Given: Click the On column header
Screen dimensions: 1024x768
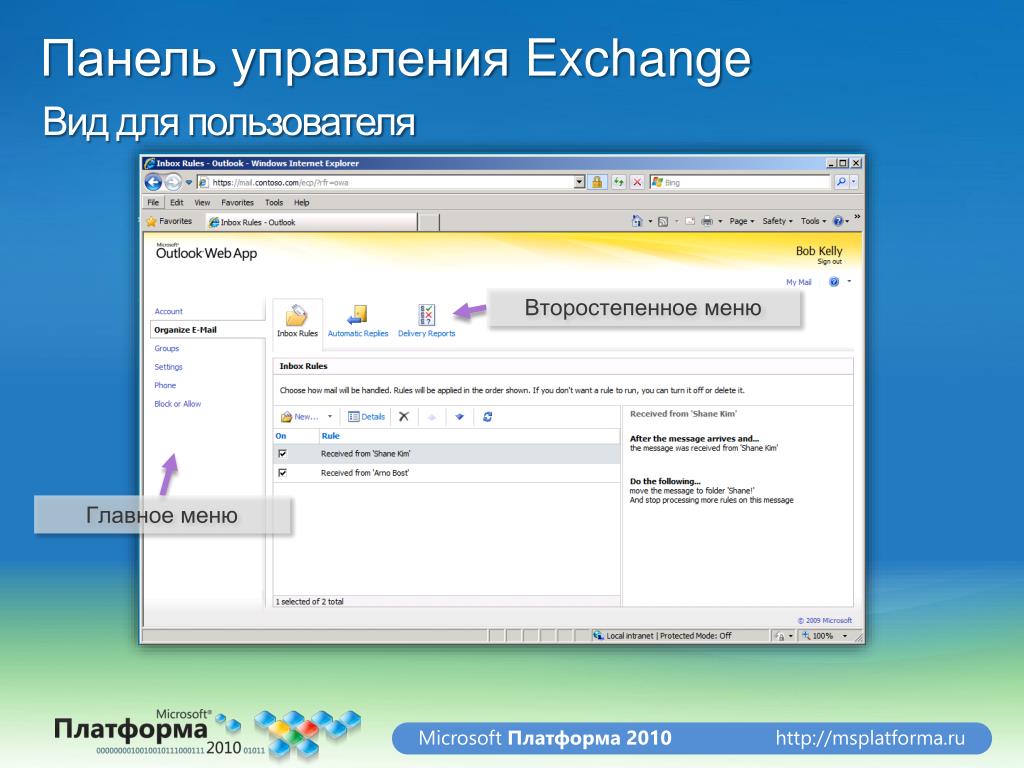Looking at the screenshot, I should [281, 436].
